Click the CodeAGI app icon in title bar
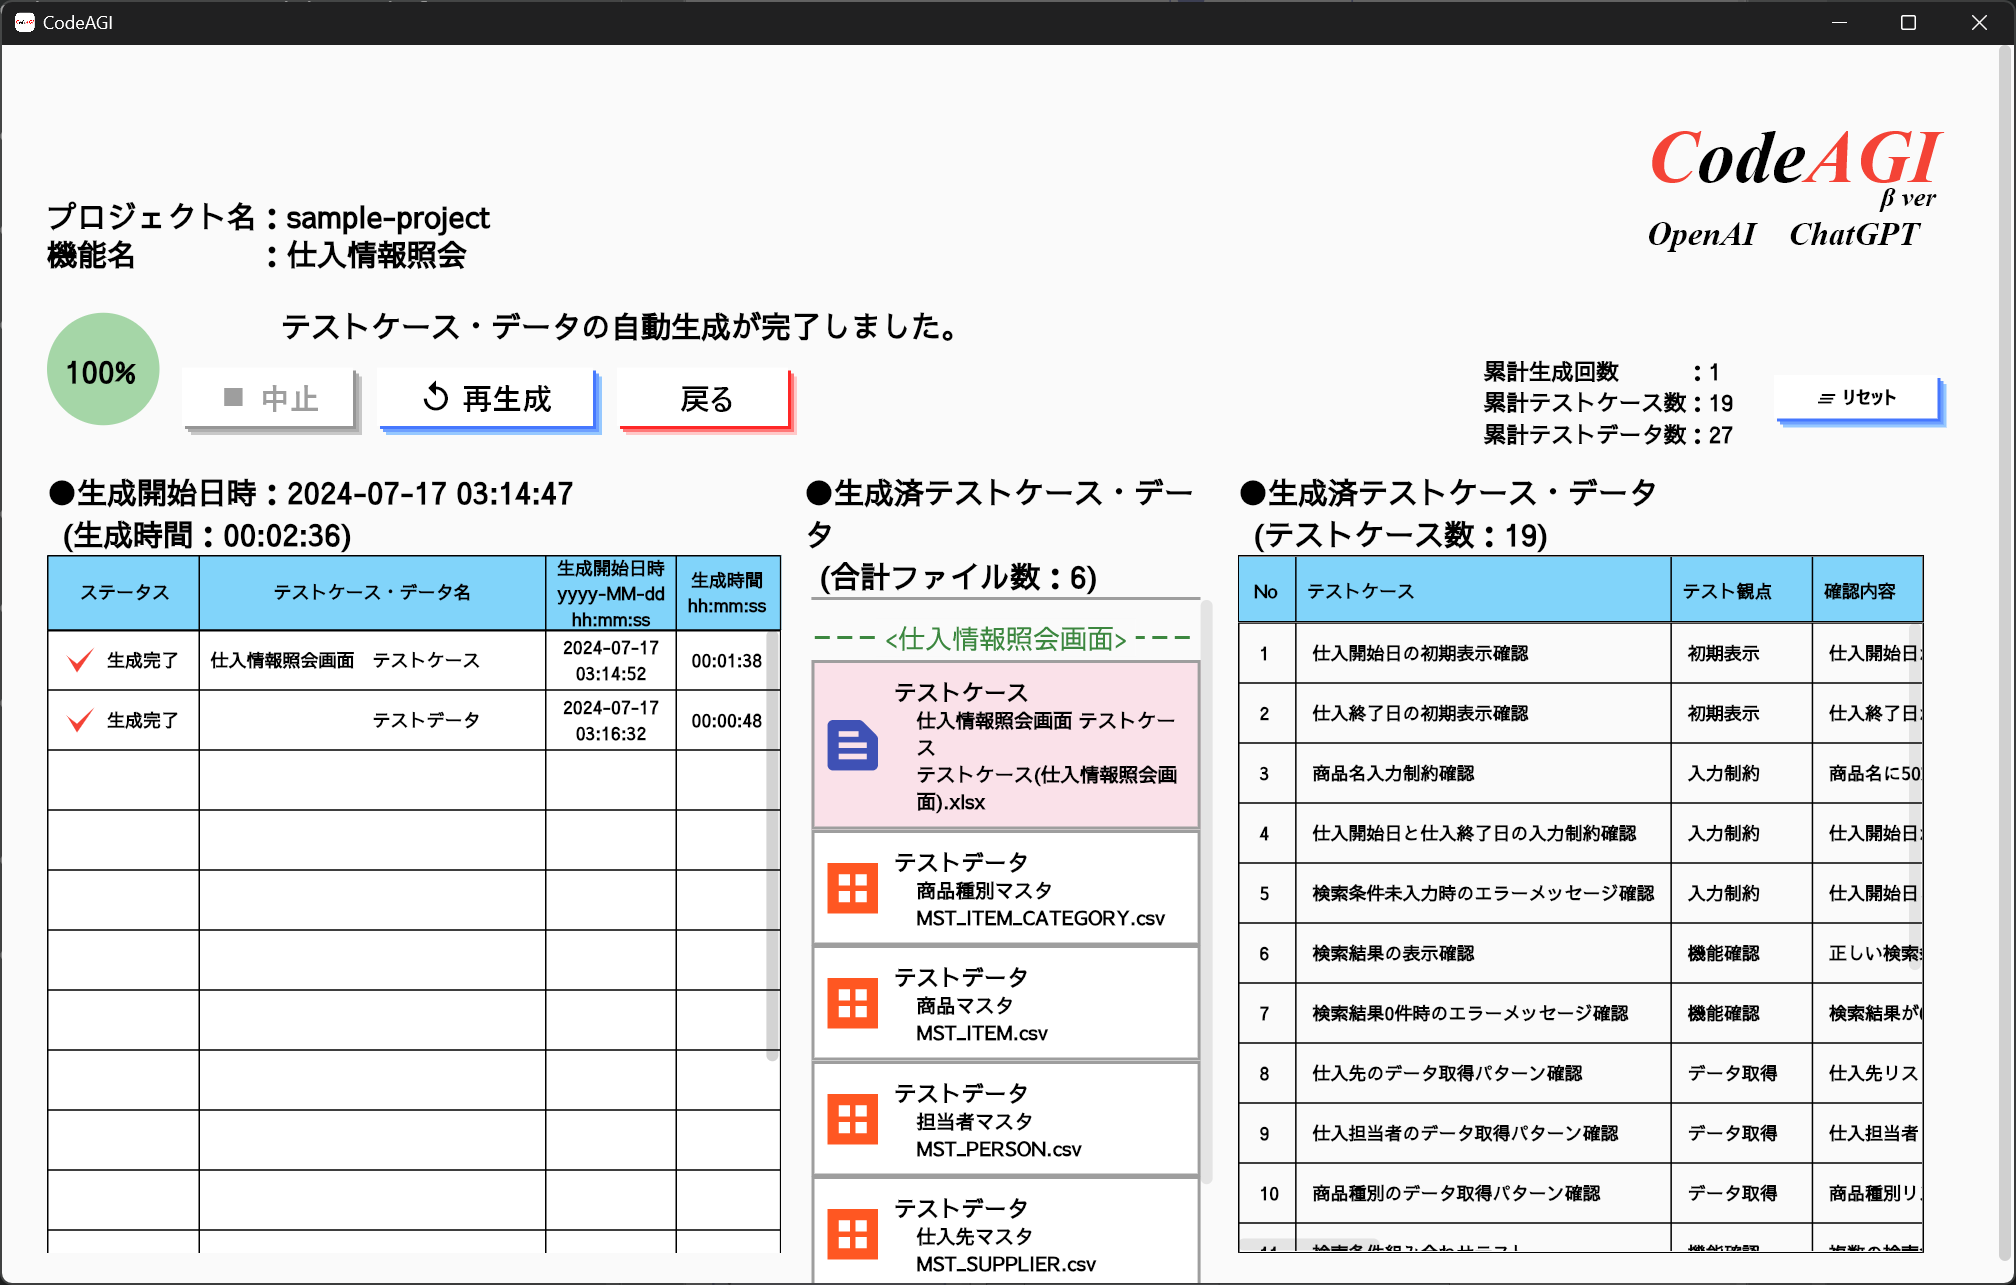The image size is (2016, 1285). pyautogui.click(x=24, y=22)
